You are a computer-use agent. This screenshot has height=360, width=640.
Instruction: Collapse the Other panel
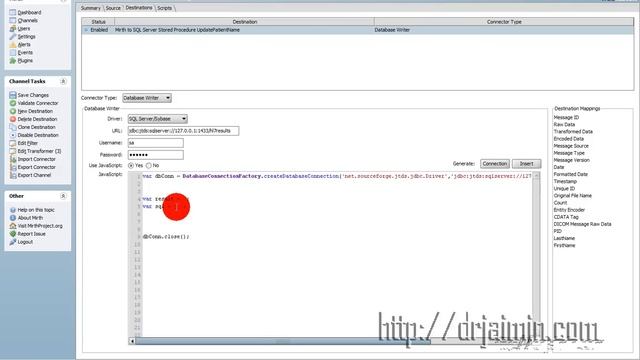[63, 196]
